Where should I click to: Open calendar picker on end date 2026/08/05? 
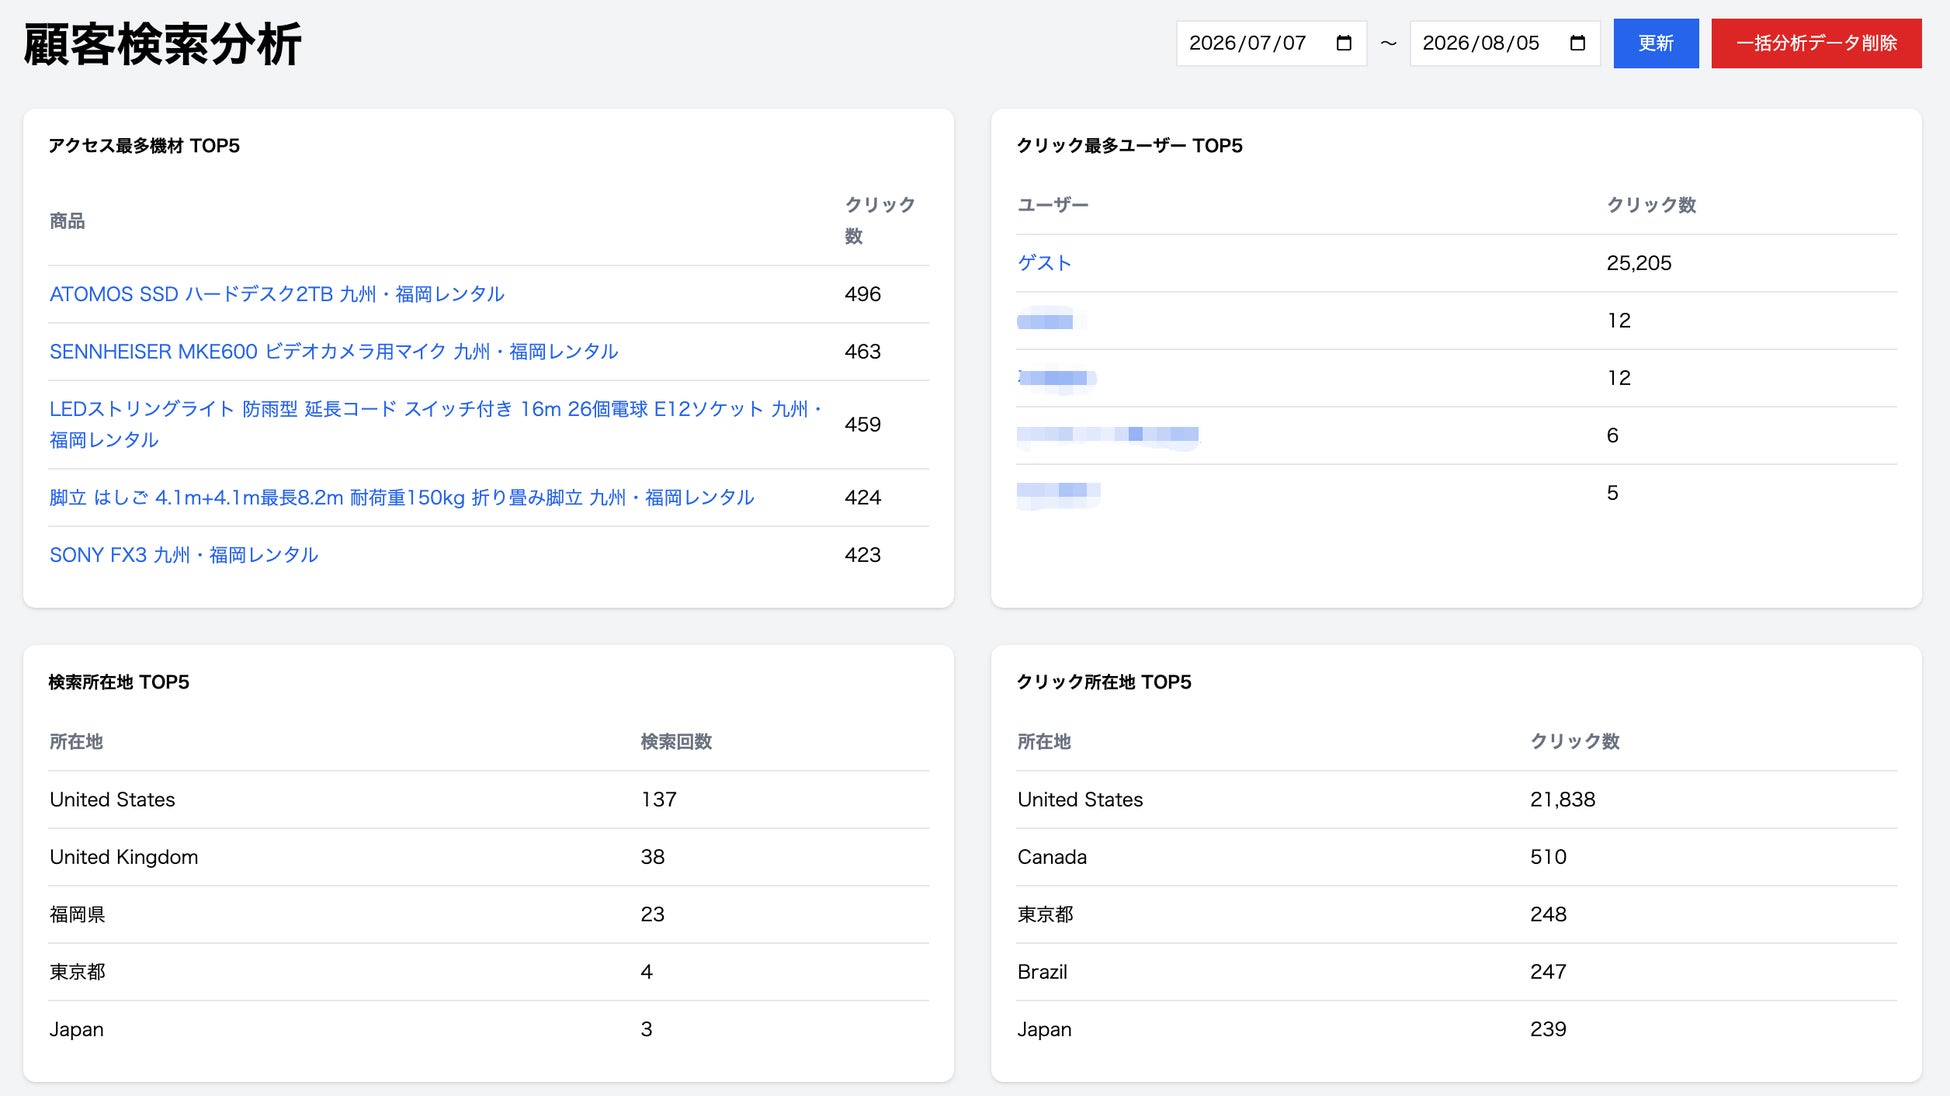click(1578, 43)
